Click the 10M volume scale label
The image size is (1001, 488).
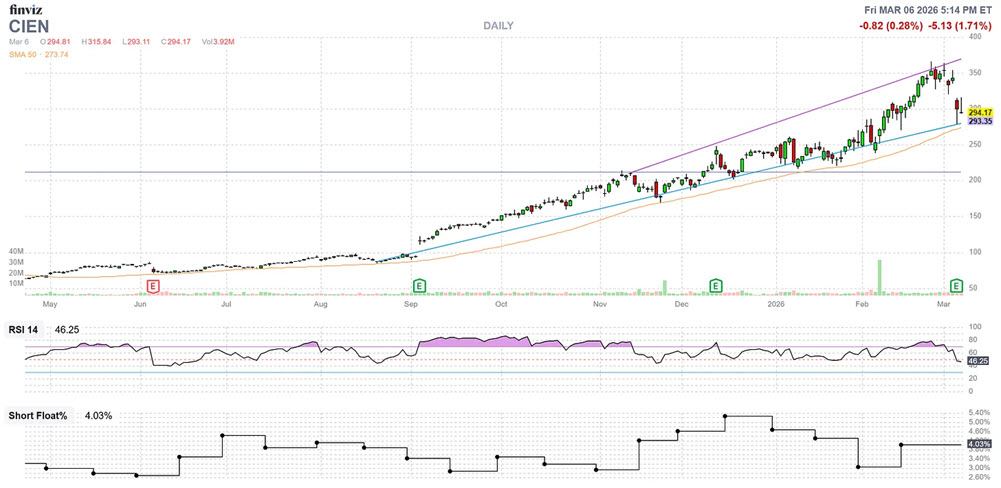point(16,282)
